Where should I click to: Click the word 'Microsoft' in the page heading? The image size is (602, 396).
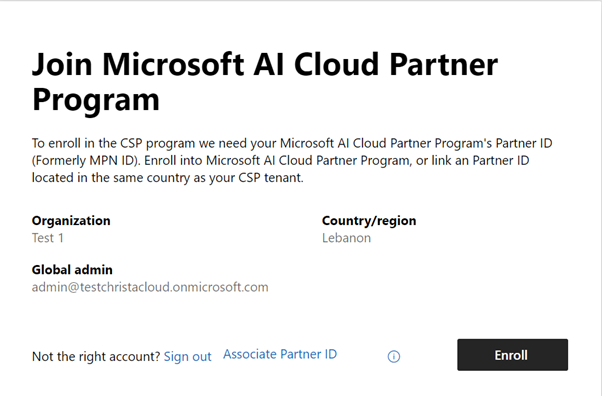[173, 64]
